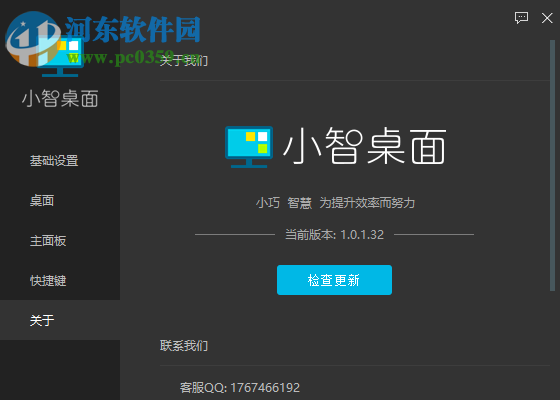560x400 pixels.
Task: Click the slogan 小巧 智慧 为提升效率而努力
Action: coord(335,203)
